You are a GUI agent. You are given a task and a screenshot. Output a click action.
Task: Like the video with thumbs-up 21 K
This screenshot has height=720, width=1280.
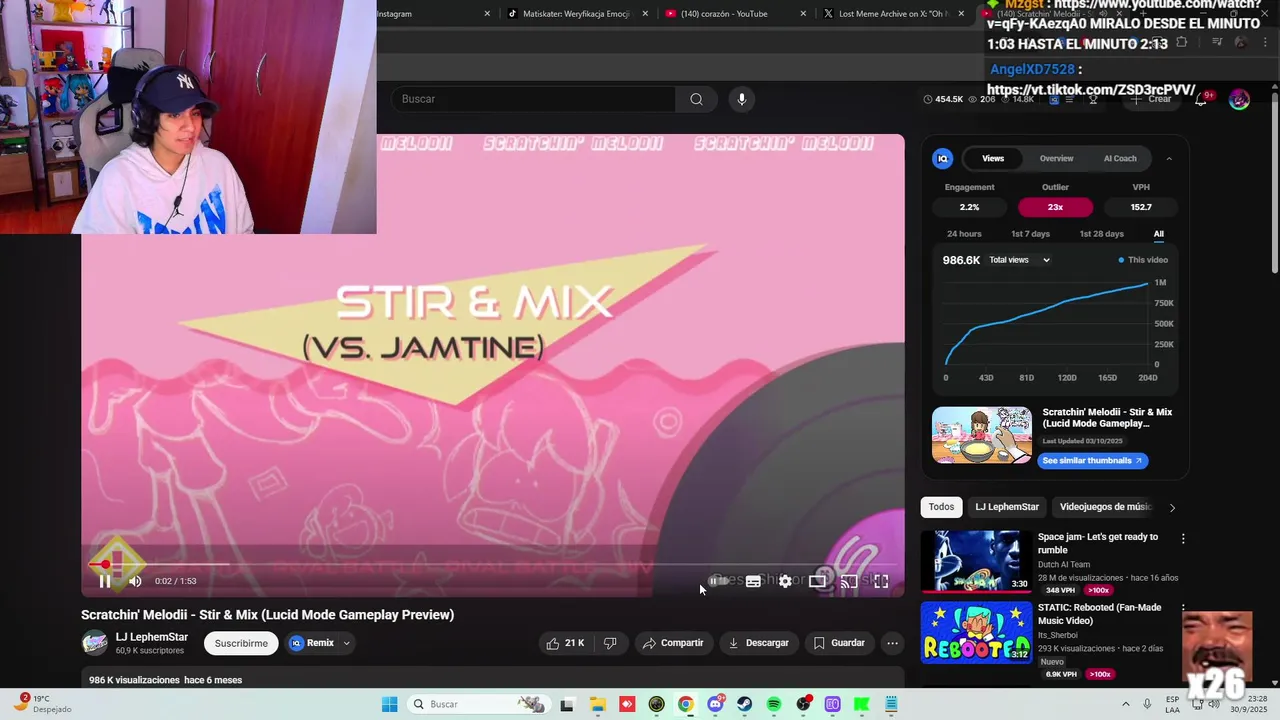565,643
